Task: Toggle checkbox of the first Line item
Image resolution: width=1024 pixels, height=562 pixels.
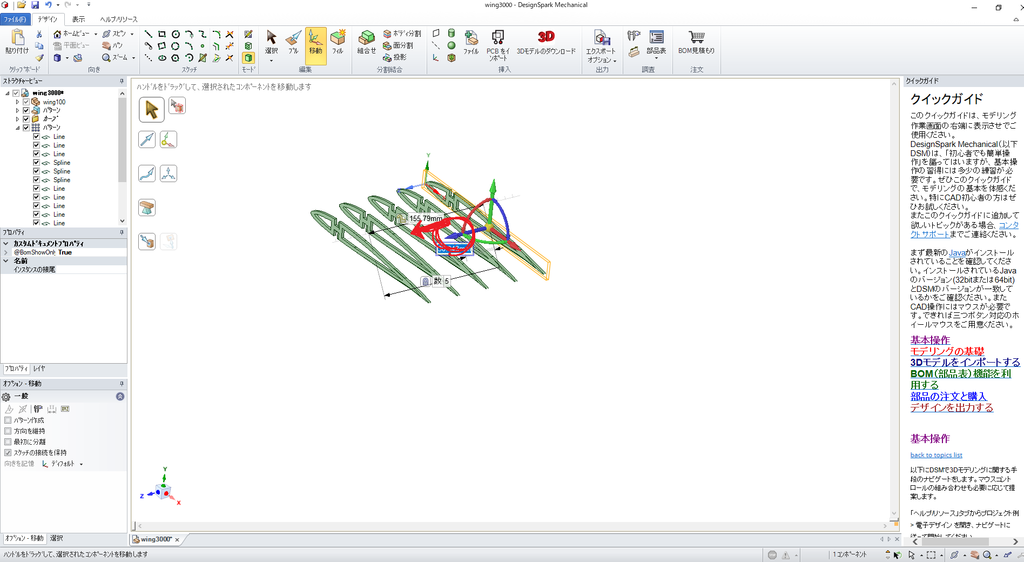Action: [37, 136]
